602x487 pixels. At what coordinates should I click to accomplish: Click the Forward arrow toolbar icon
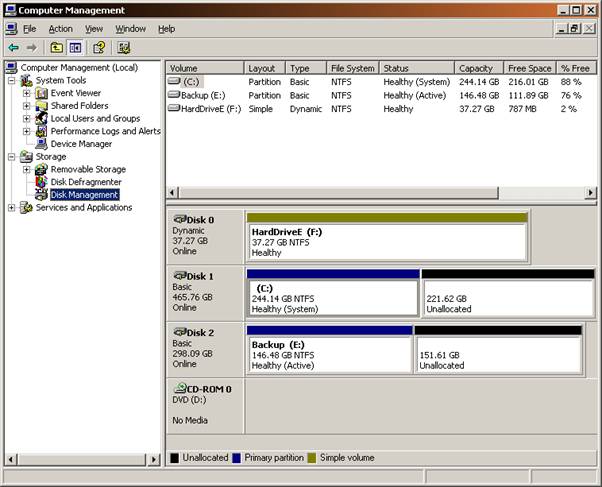pos(31,48)
